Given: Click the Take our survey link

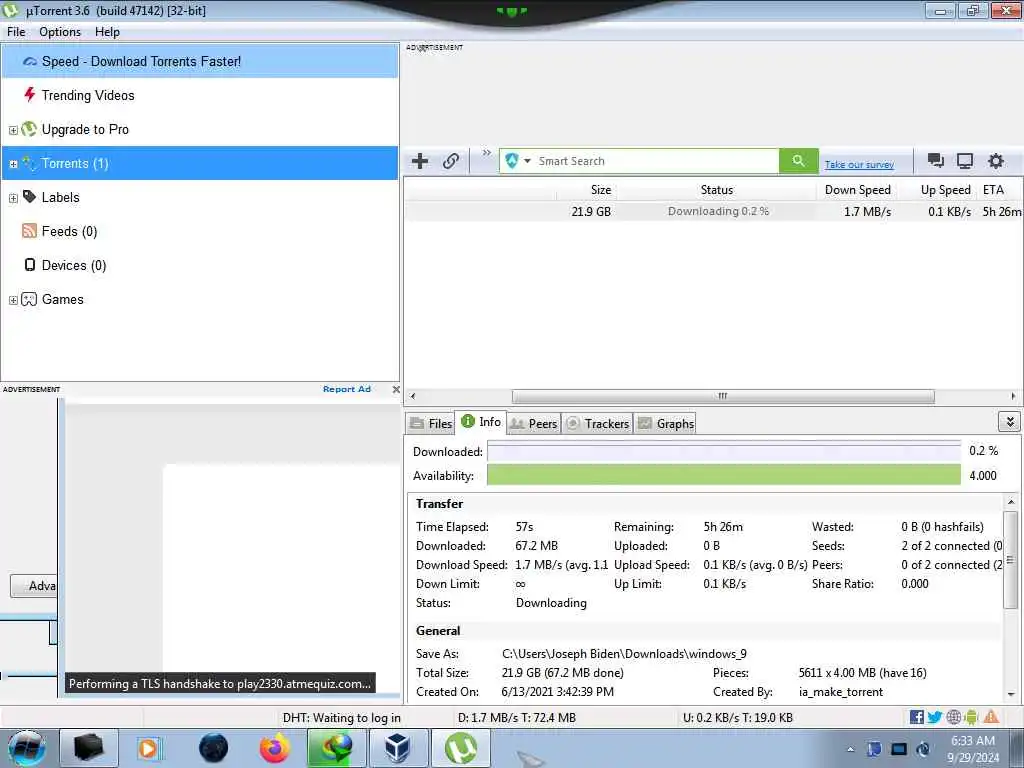Looking at the screenshot, I should [859, 165].
